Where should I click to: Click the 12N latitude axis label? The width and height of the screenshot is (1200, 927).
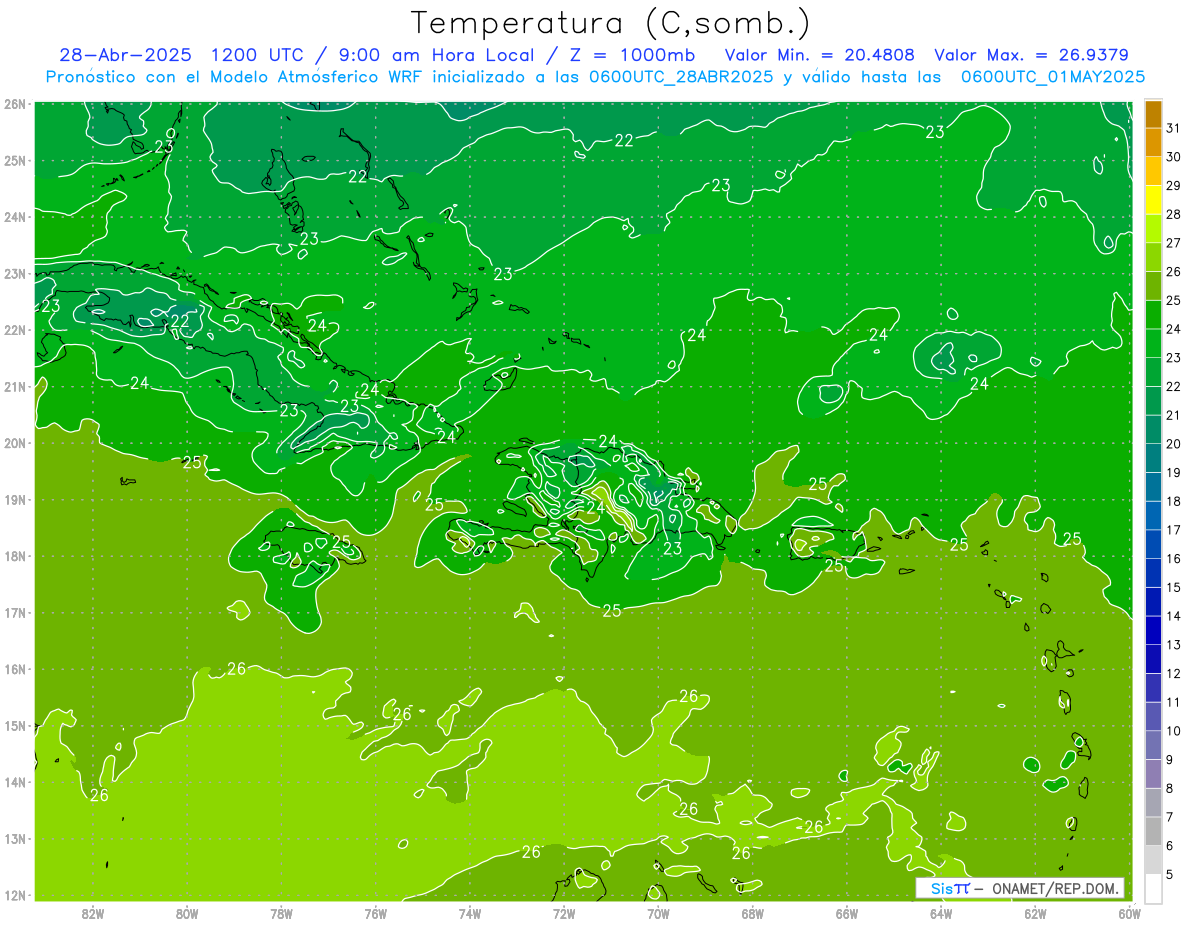click(x=15, y=894)
